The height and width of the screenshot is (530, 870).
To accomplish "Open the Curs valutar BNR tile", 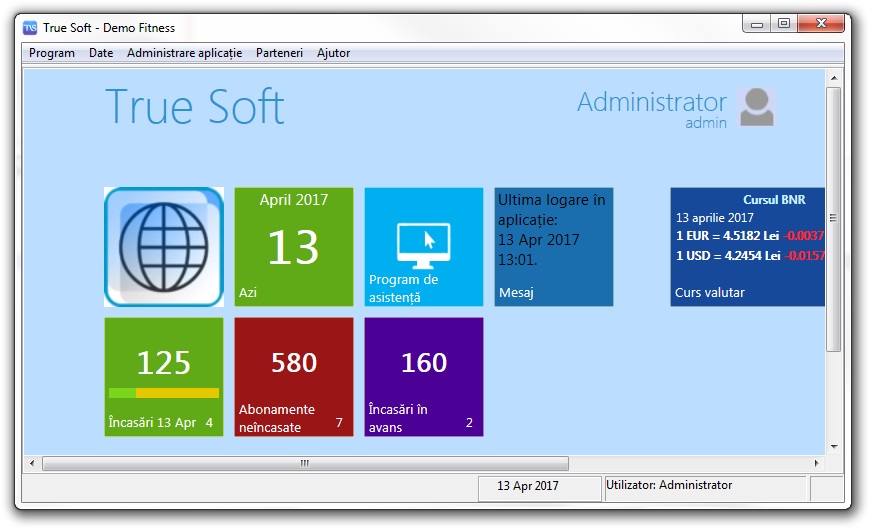I will (747, 247).
